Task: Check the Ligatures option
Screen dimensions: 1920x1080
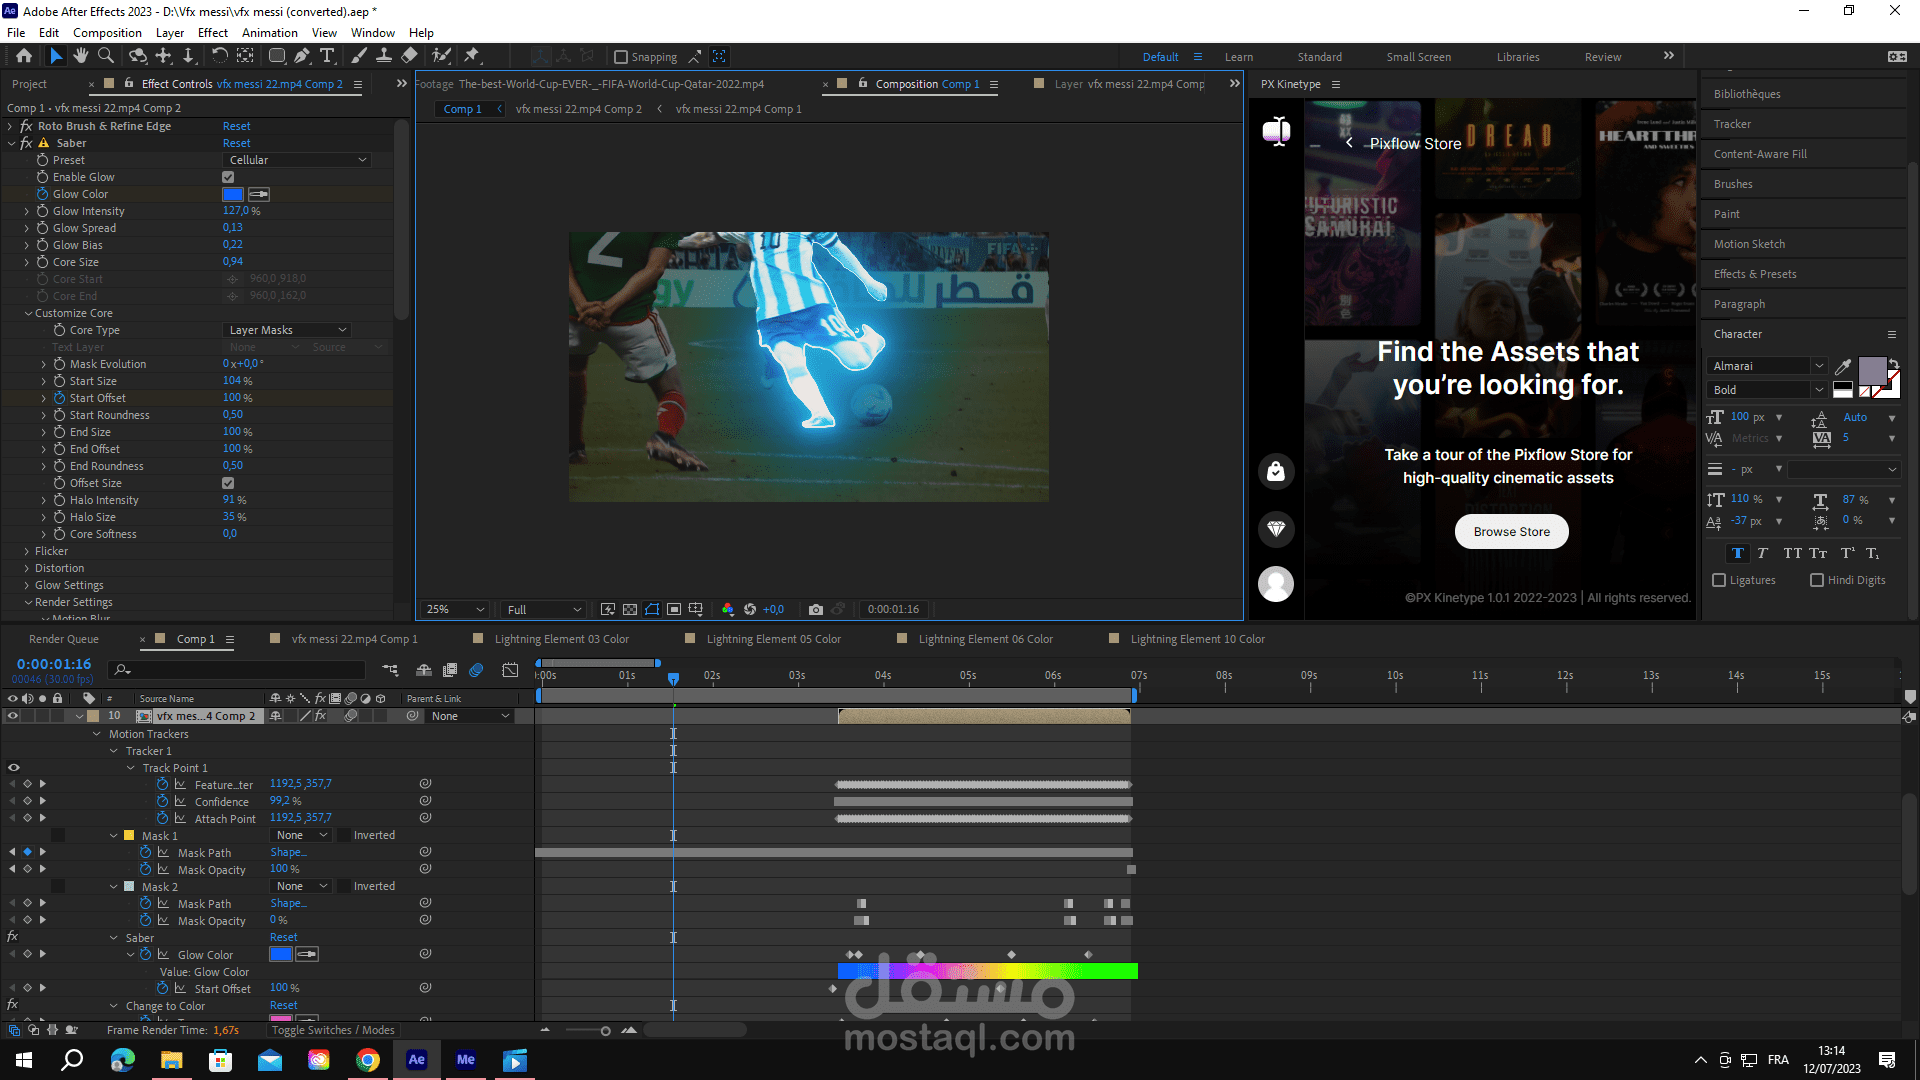Action: pyautogui.click(x=1719, y=580)
